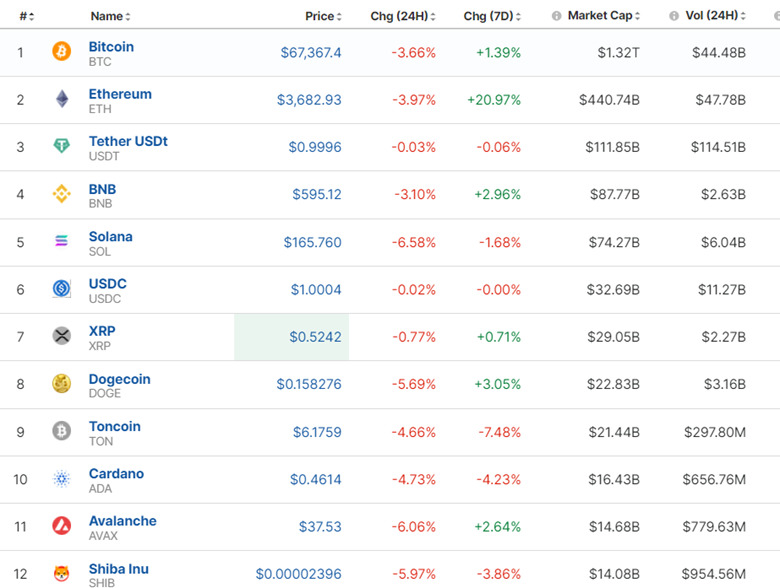The image size is (780, 588).
Task: Open the Solana coin page link
Action: (111, 236)
